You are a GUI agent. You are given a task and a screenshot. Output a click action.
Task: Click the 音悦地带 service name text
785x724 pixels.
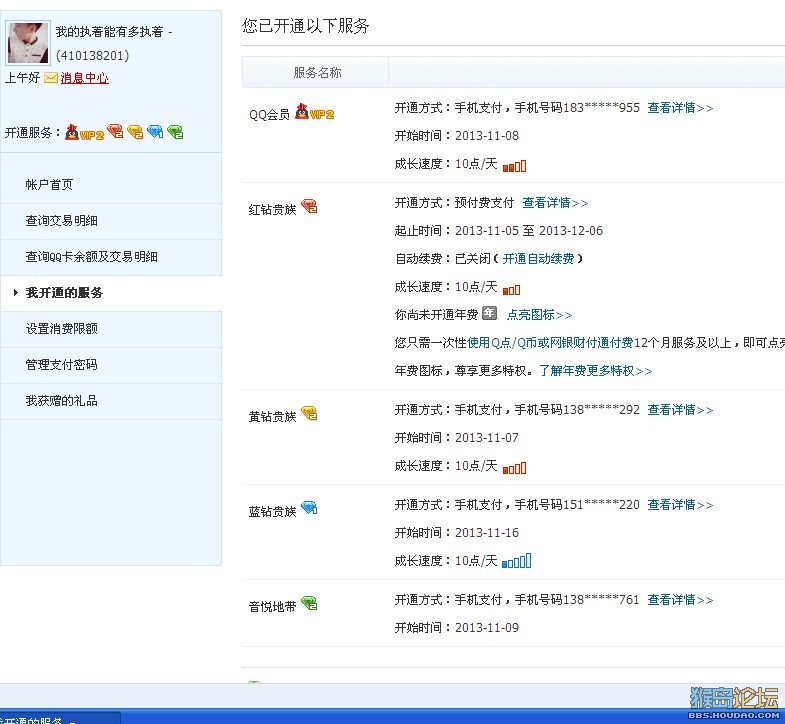[x=272, y=607]
